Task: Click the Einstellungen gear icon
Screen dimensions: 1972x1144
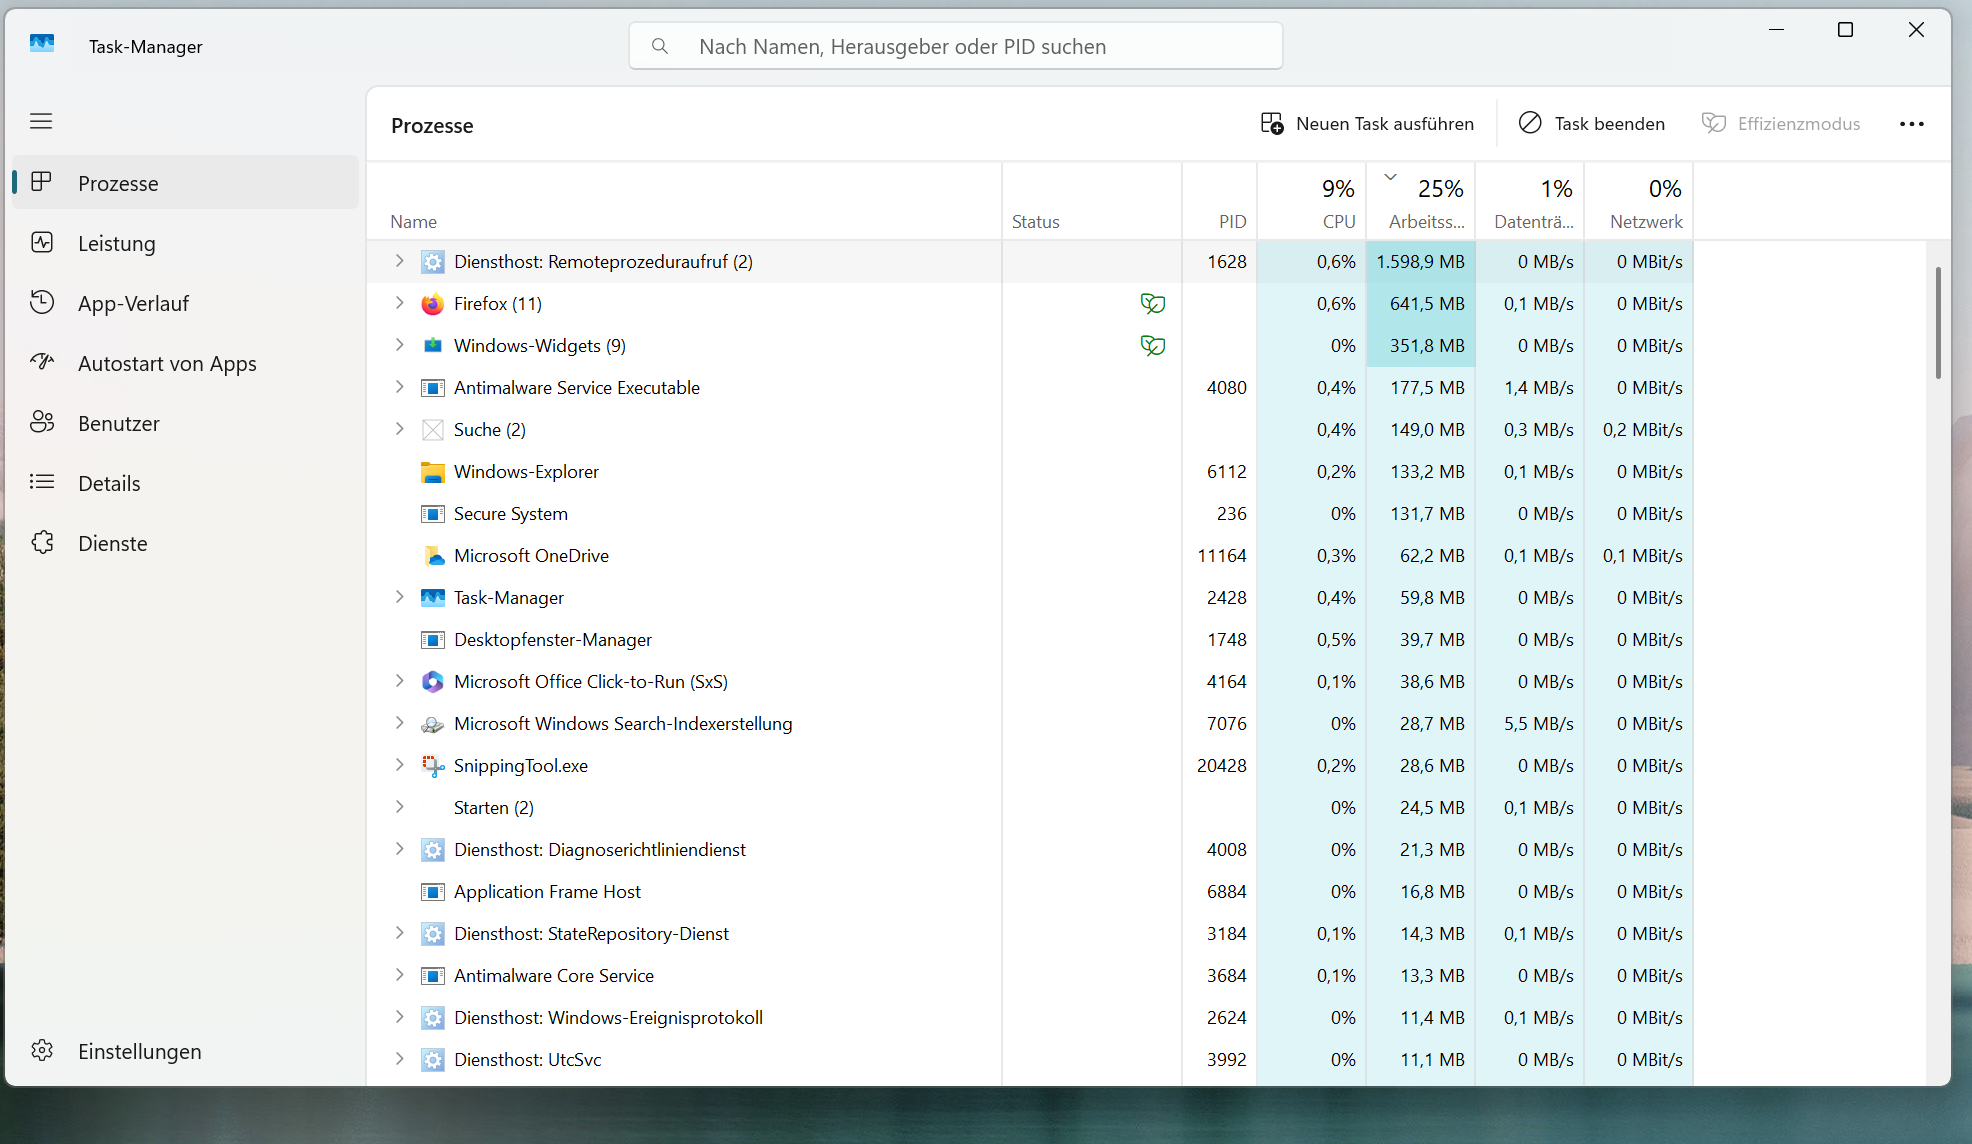Action: [42, 1050]
